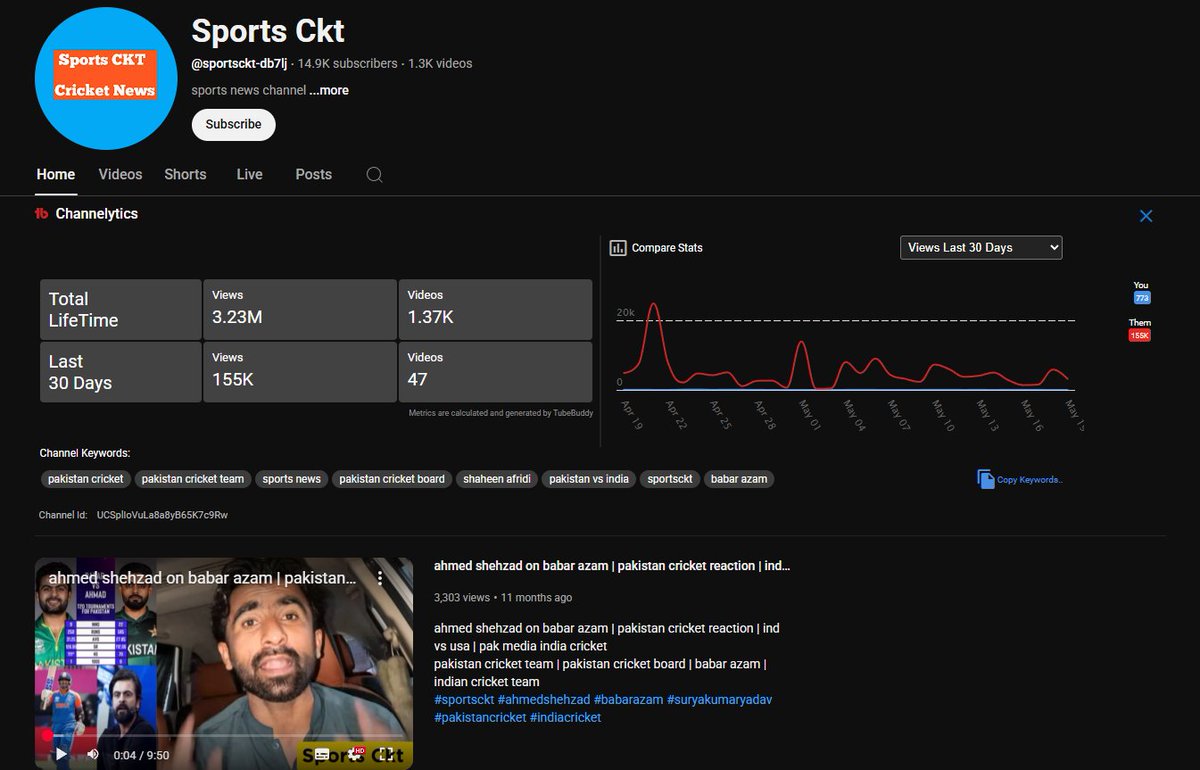Image resolution: width=1200 pixels, height=770 pixels.
Task: Click the #ahmedshehzad hashtag
Action: [x=543, y=700]
